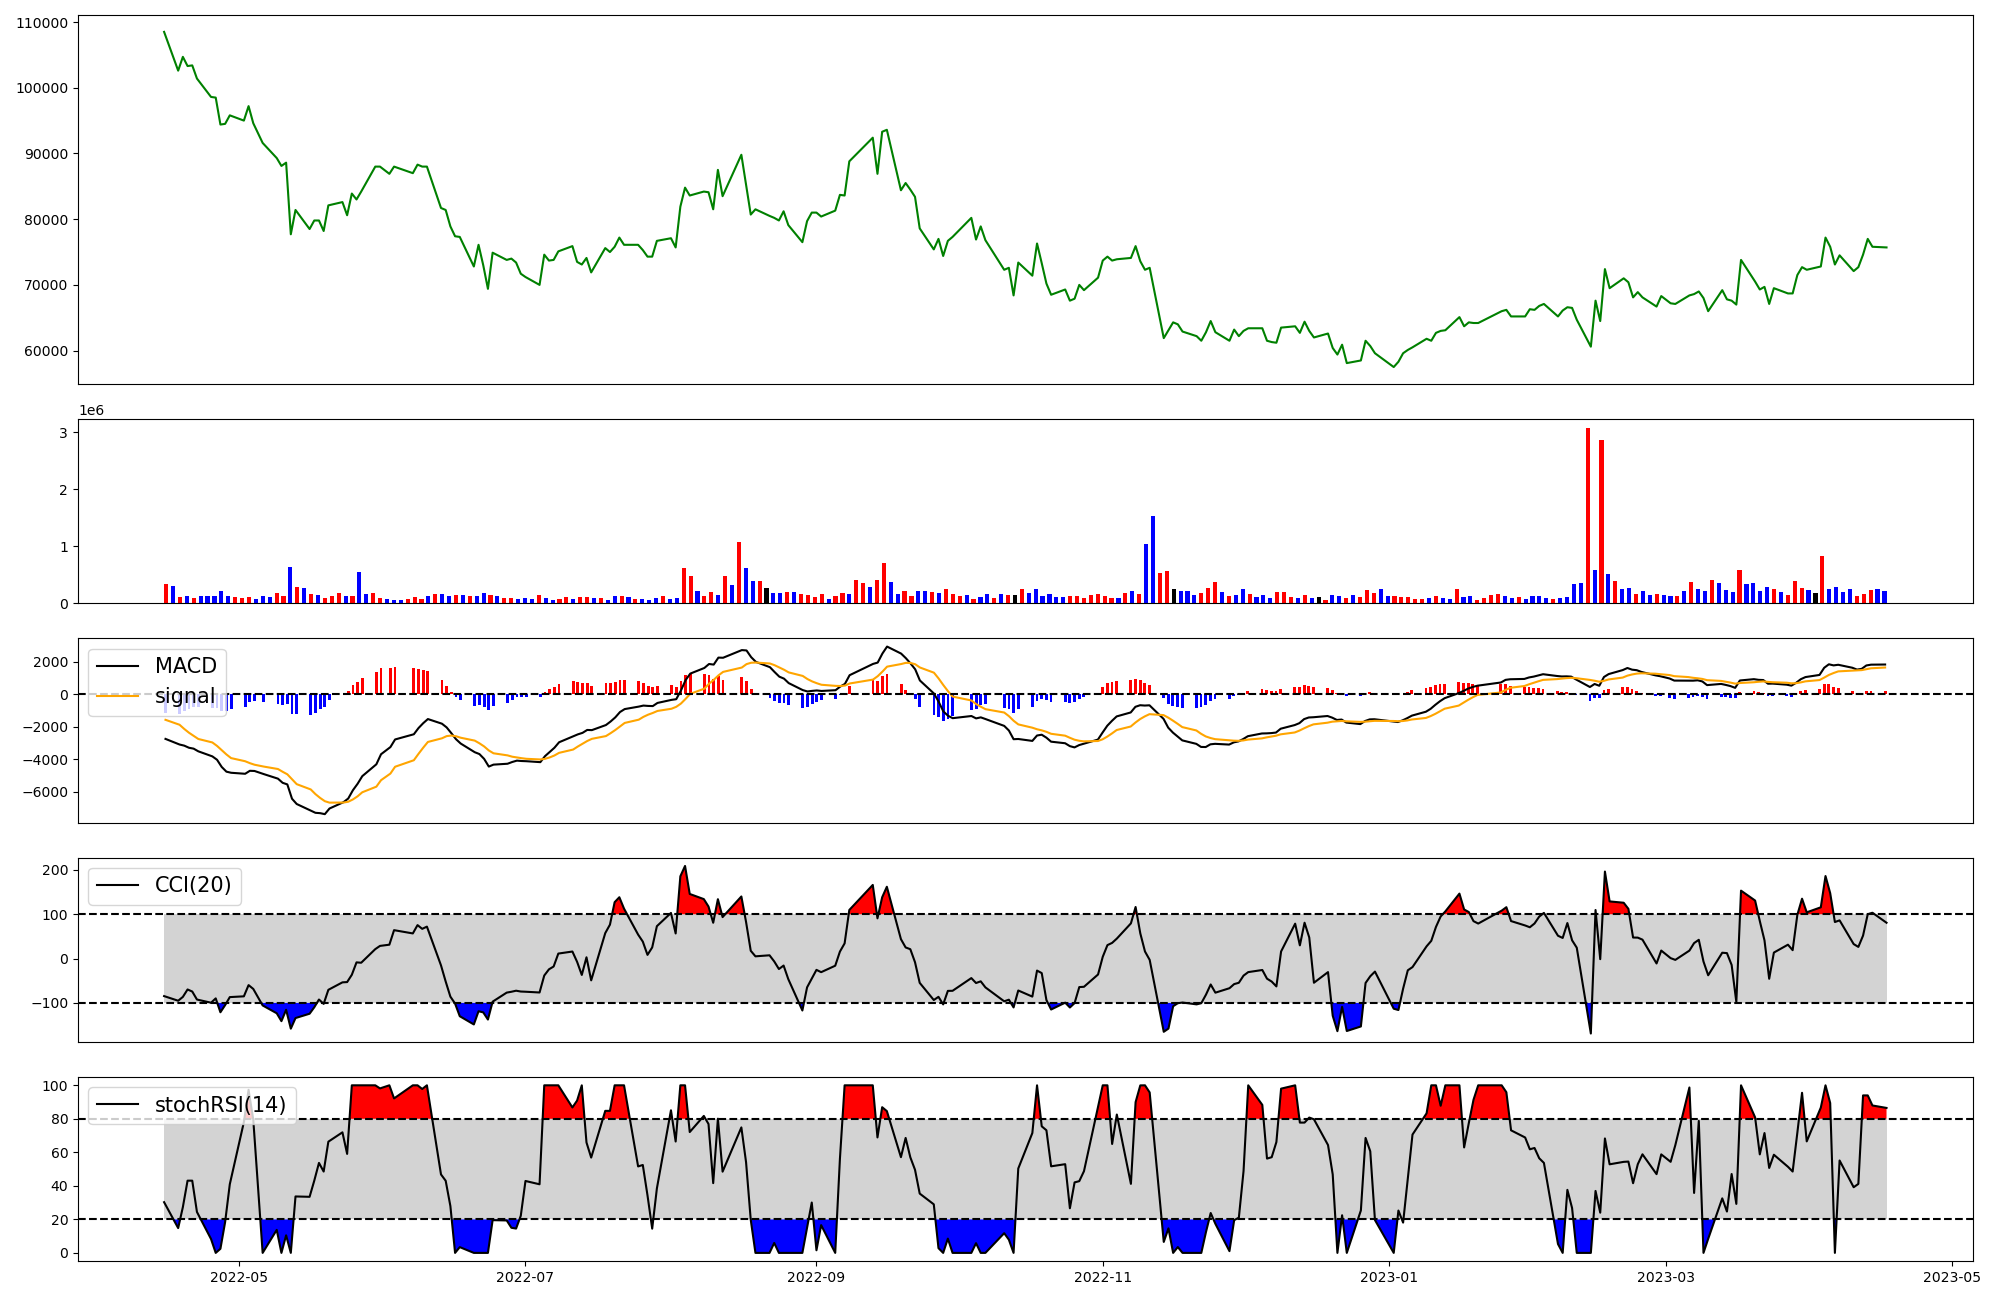Click the 1e6 volume scale label
Image resolution: width=2000 pixels, height=1300 pixels.
pos(91,411)
